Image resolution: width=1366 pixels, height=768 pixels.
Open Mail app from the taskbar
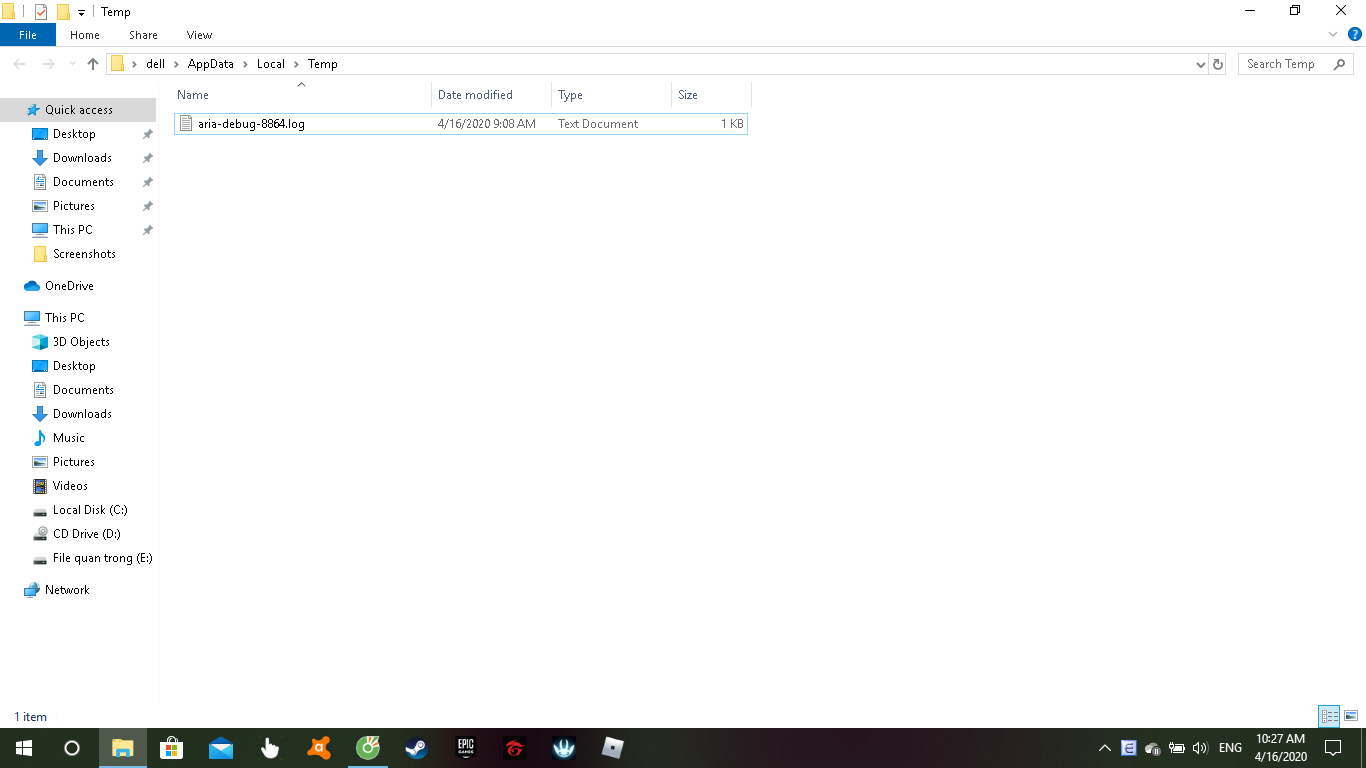coord(220,748)
